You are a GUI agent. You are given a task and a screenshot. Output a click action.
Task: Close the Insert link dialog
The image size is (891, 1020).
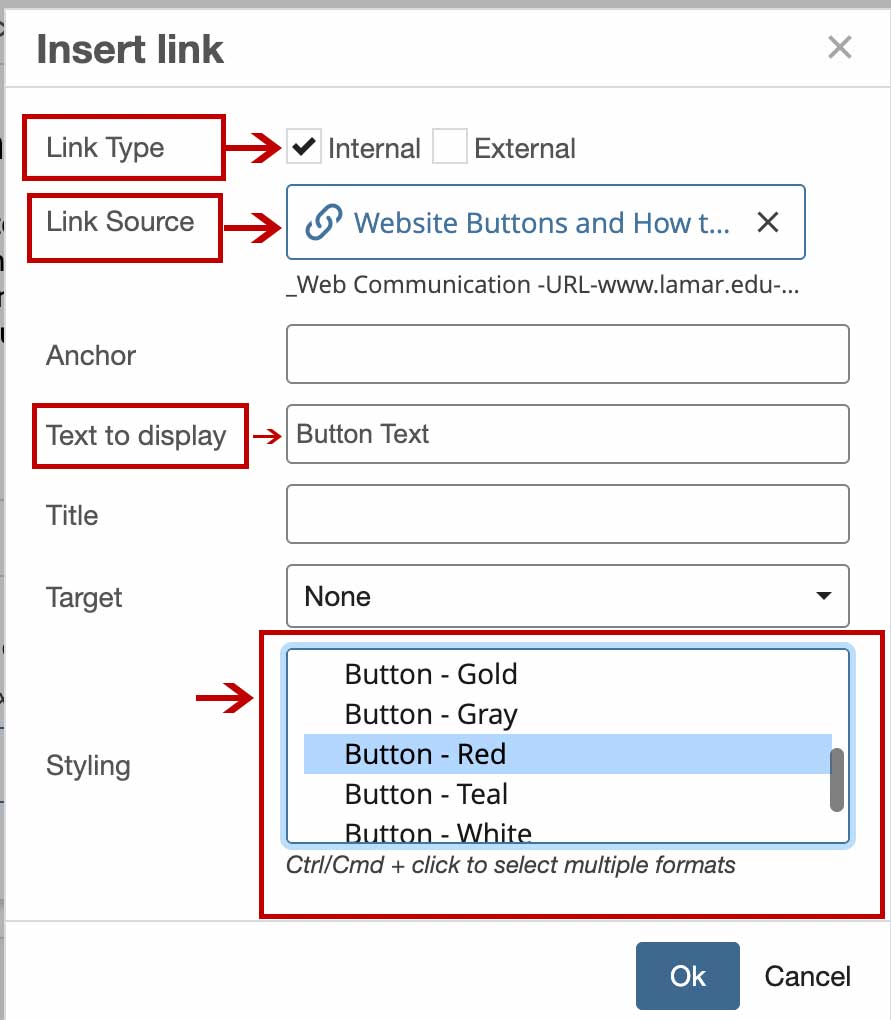tap(839, 47)
